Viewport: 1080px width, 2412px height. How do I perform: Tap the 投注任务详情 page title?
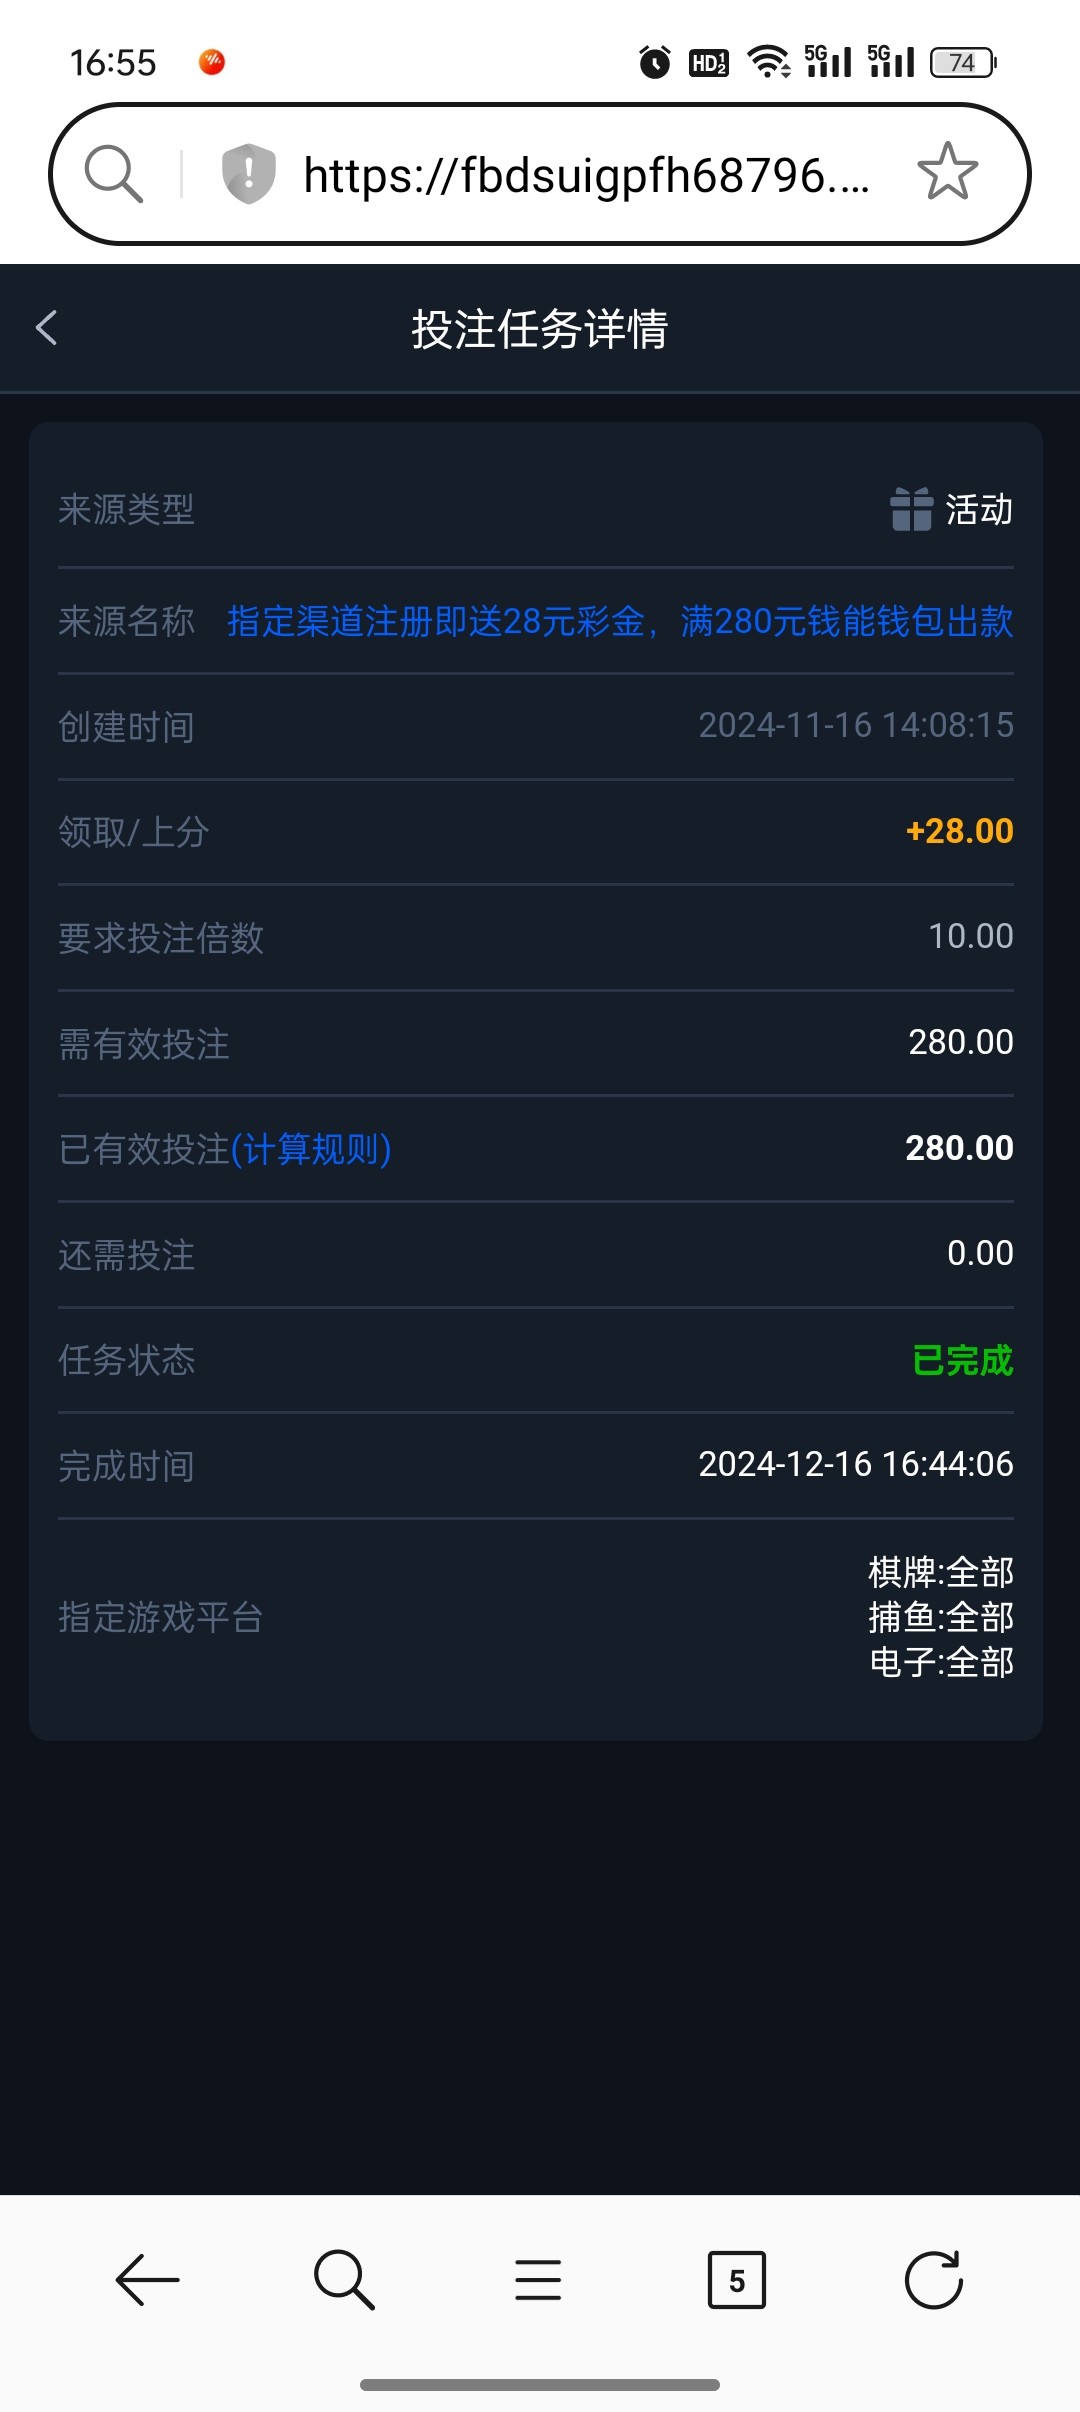pos(540,329)
